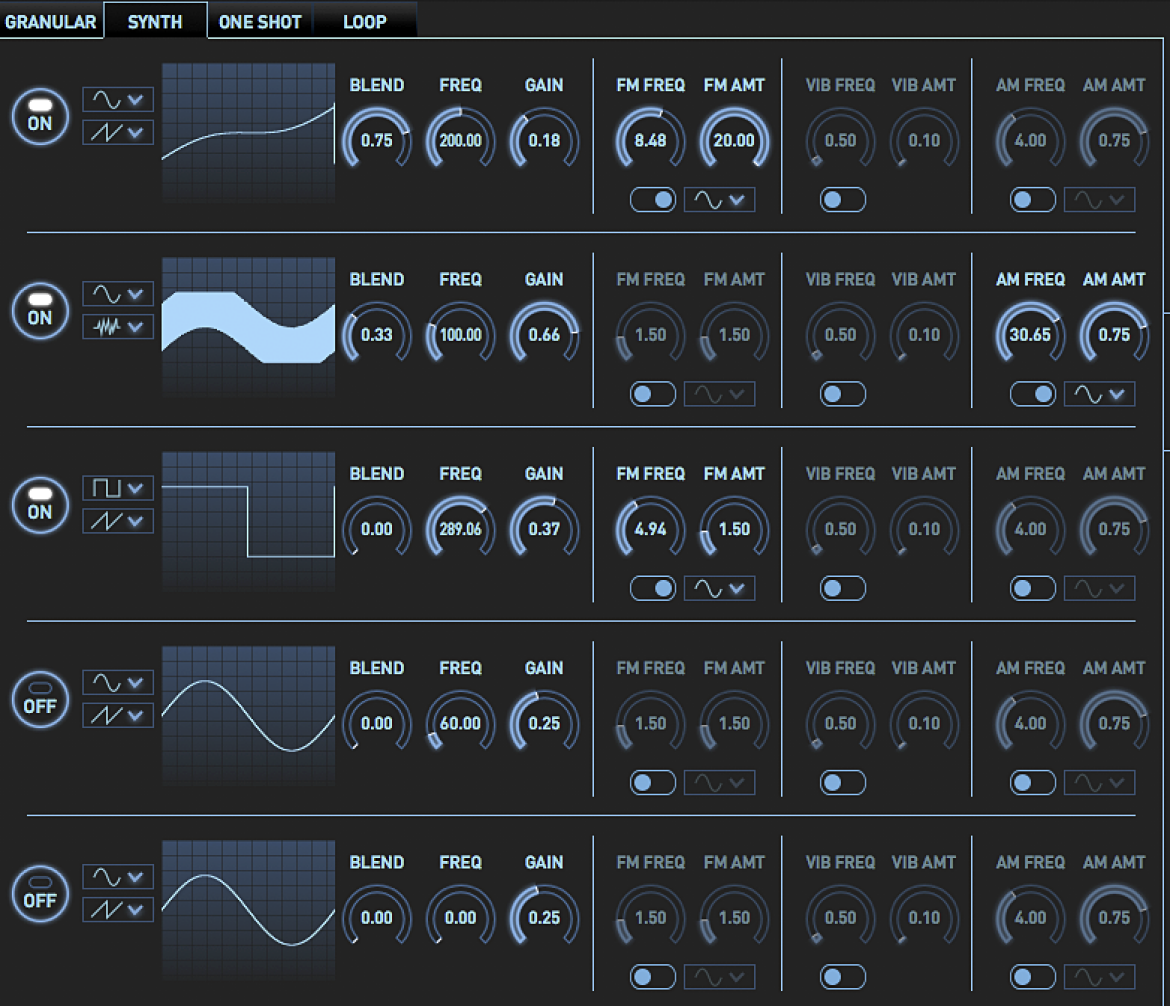
Task: Click fourth oscillator GAIN knob showing 0.25
Action: (x=544, y=722)
